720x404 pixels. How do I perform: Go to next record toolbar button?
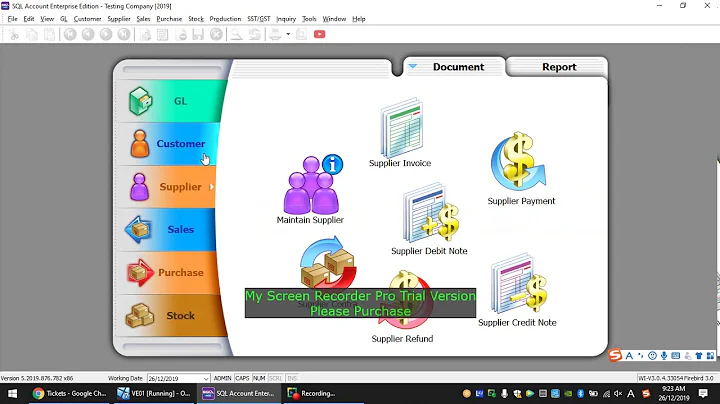pos(106,34)
